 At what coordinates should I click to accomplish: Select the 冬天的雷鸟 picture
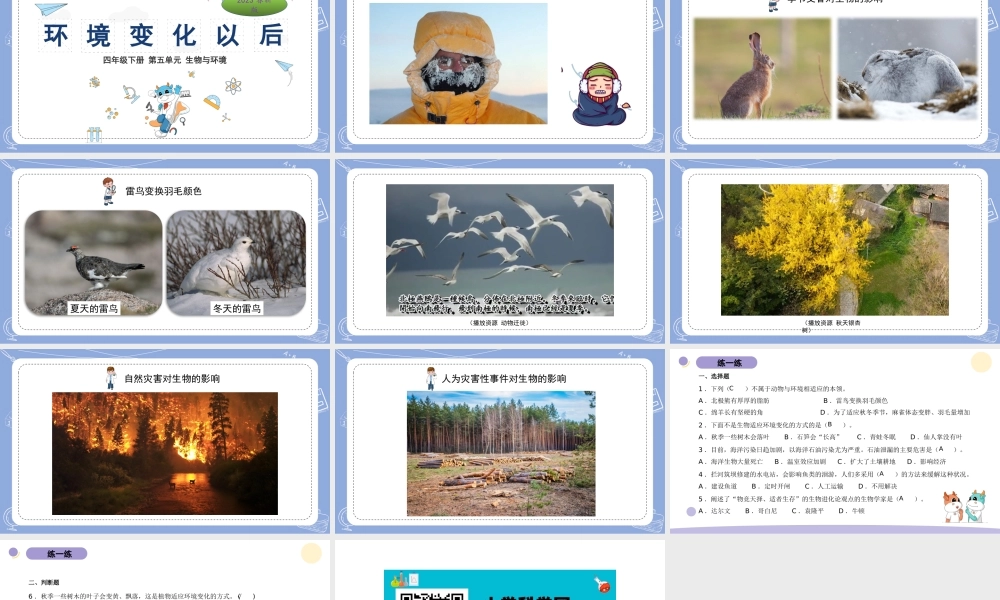tap(236, 263)
